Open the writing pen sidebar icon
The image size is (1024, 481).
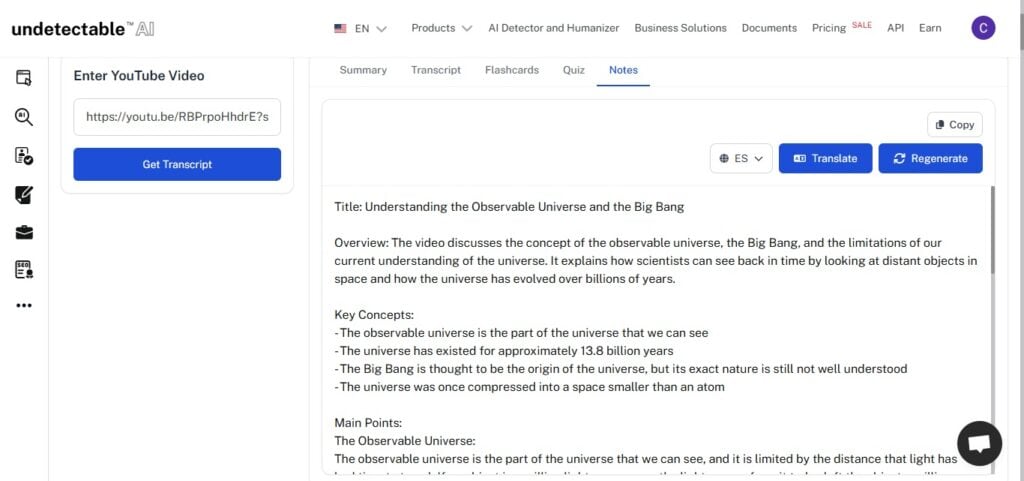click(x=24, y=194)
